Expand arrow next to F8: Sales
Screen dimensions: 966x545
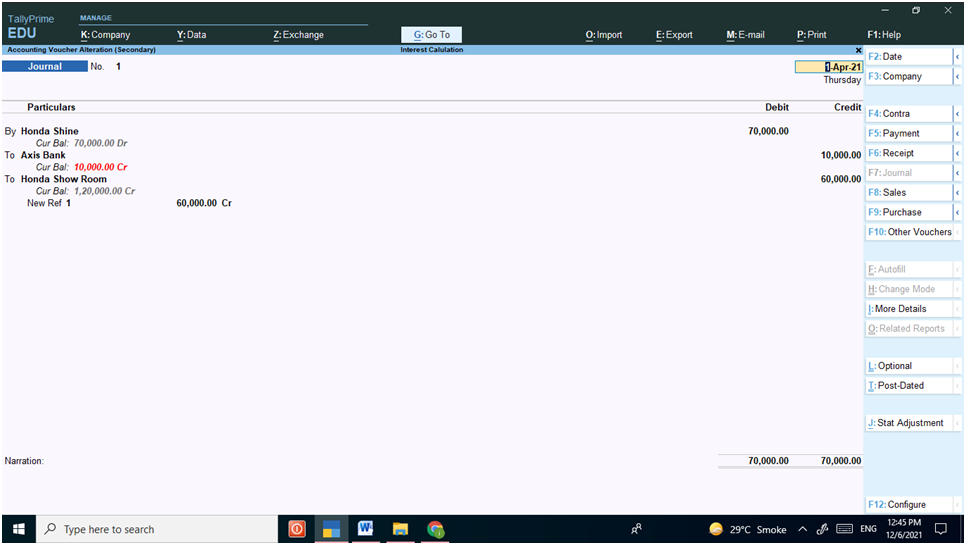click(x=957, y=193)
